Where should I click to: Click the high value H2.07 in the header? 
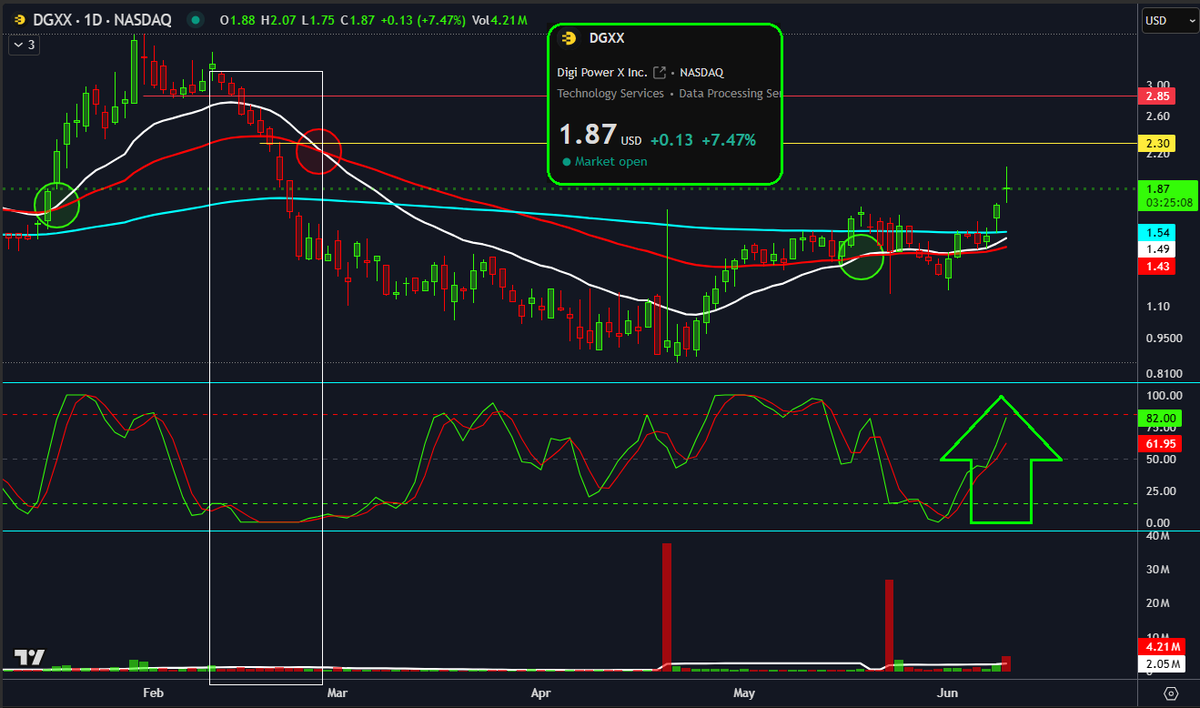277,20
